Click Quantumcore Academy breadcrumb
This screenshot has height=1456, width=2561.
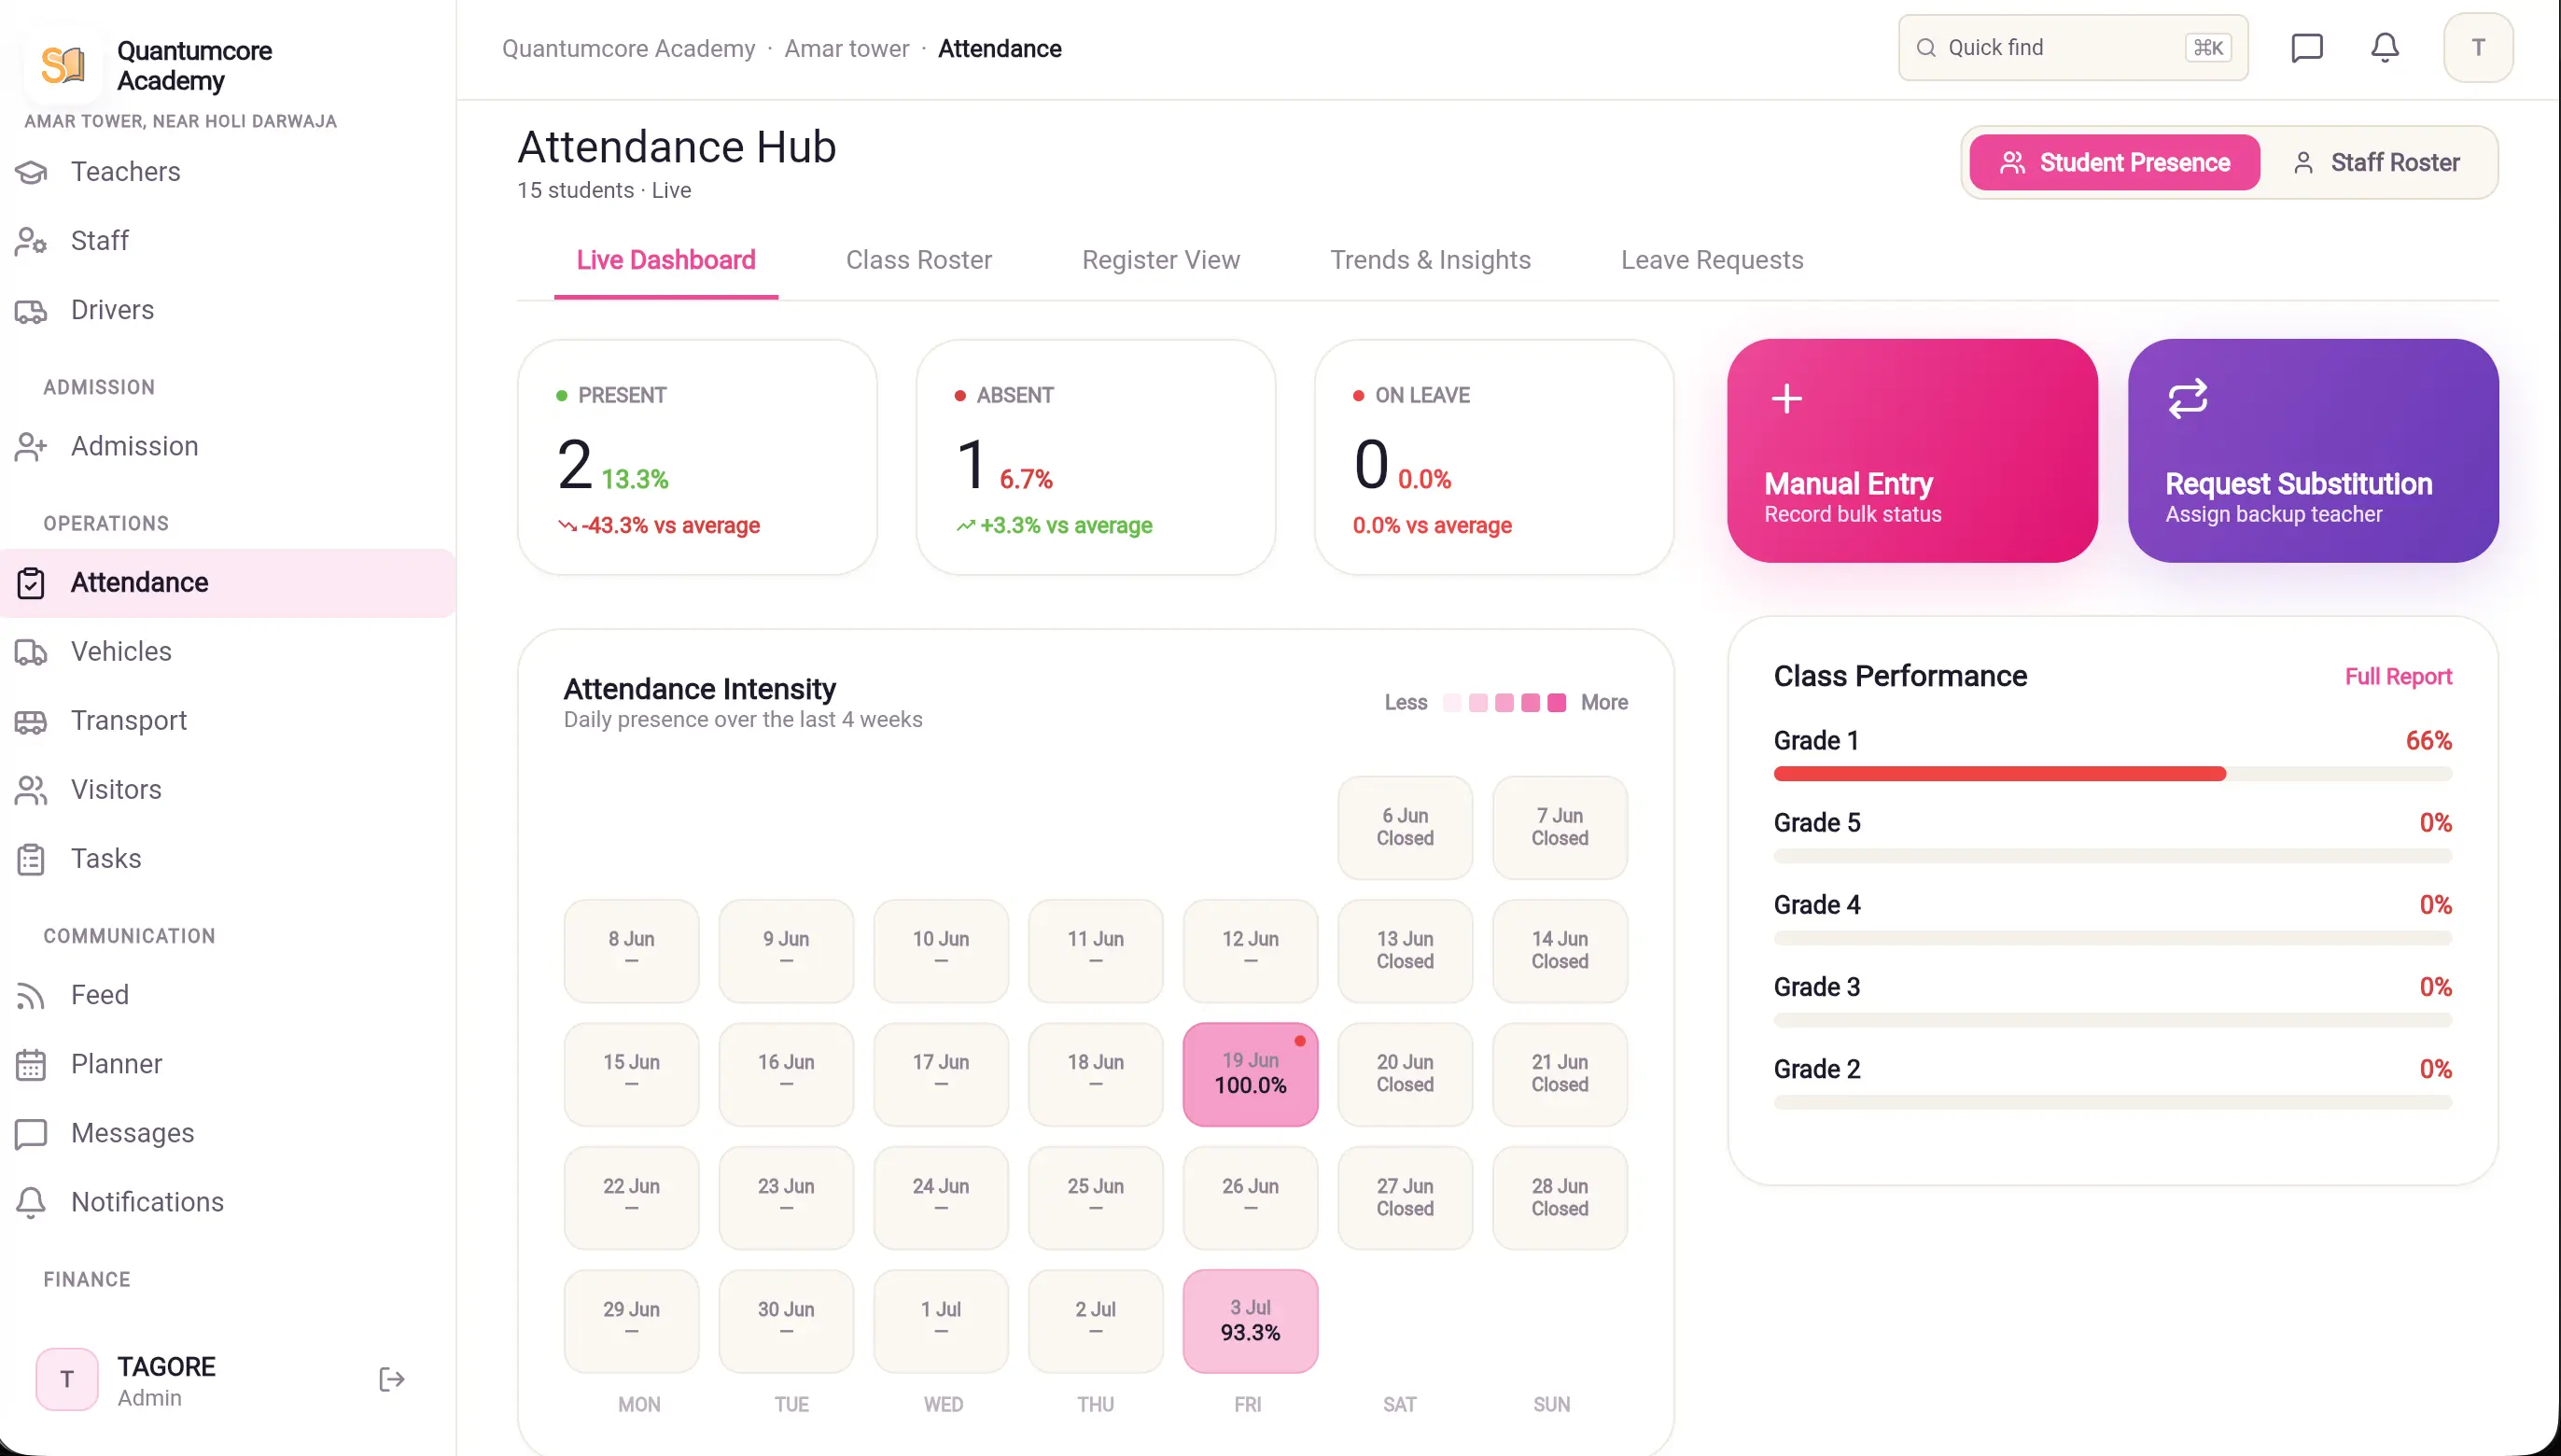[x=628, y=48]
